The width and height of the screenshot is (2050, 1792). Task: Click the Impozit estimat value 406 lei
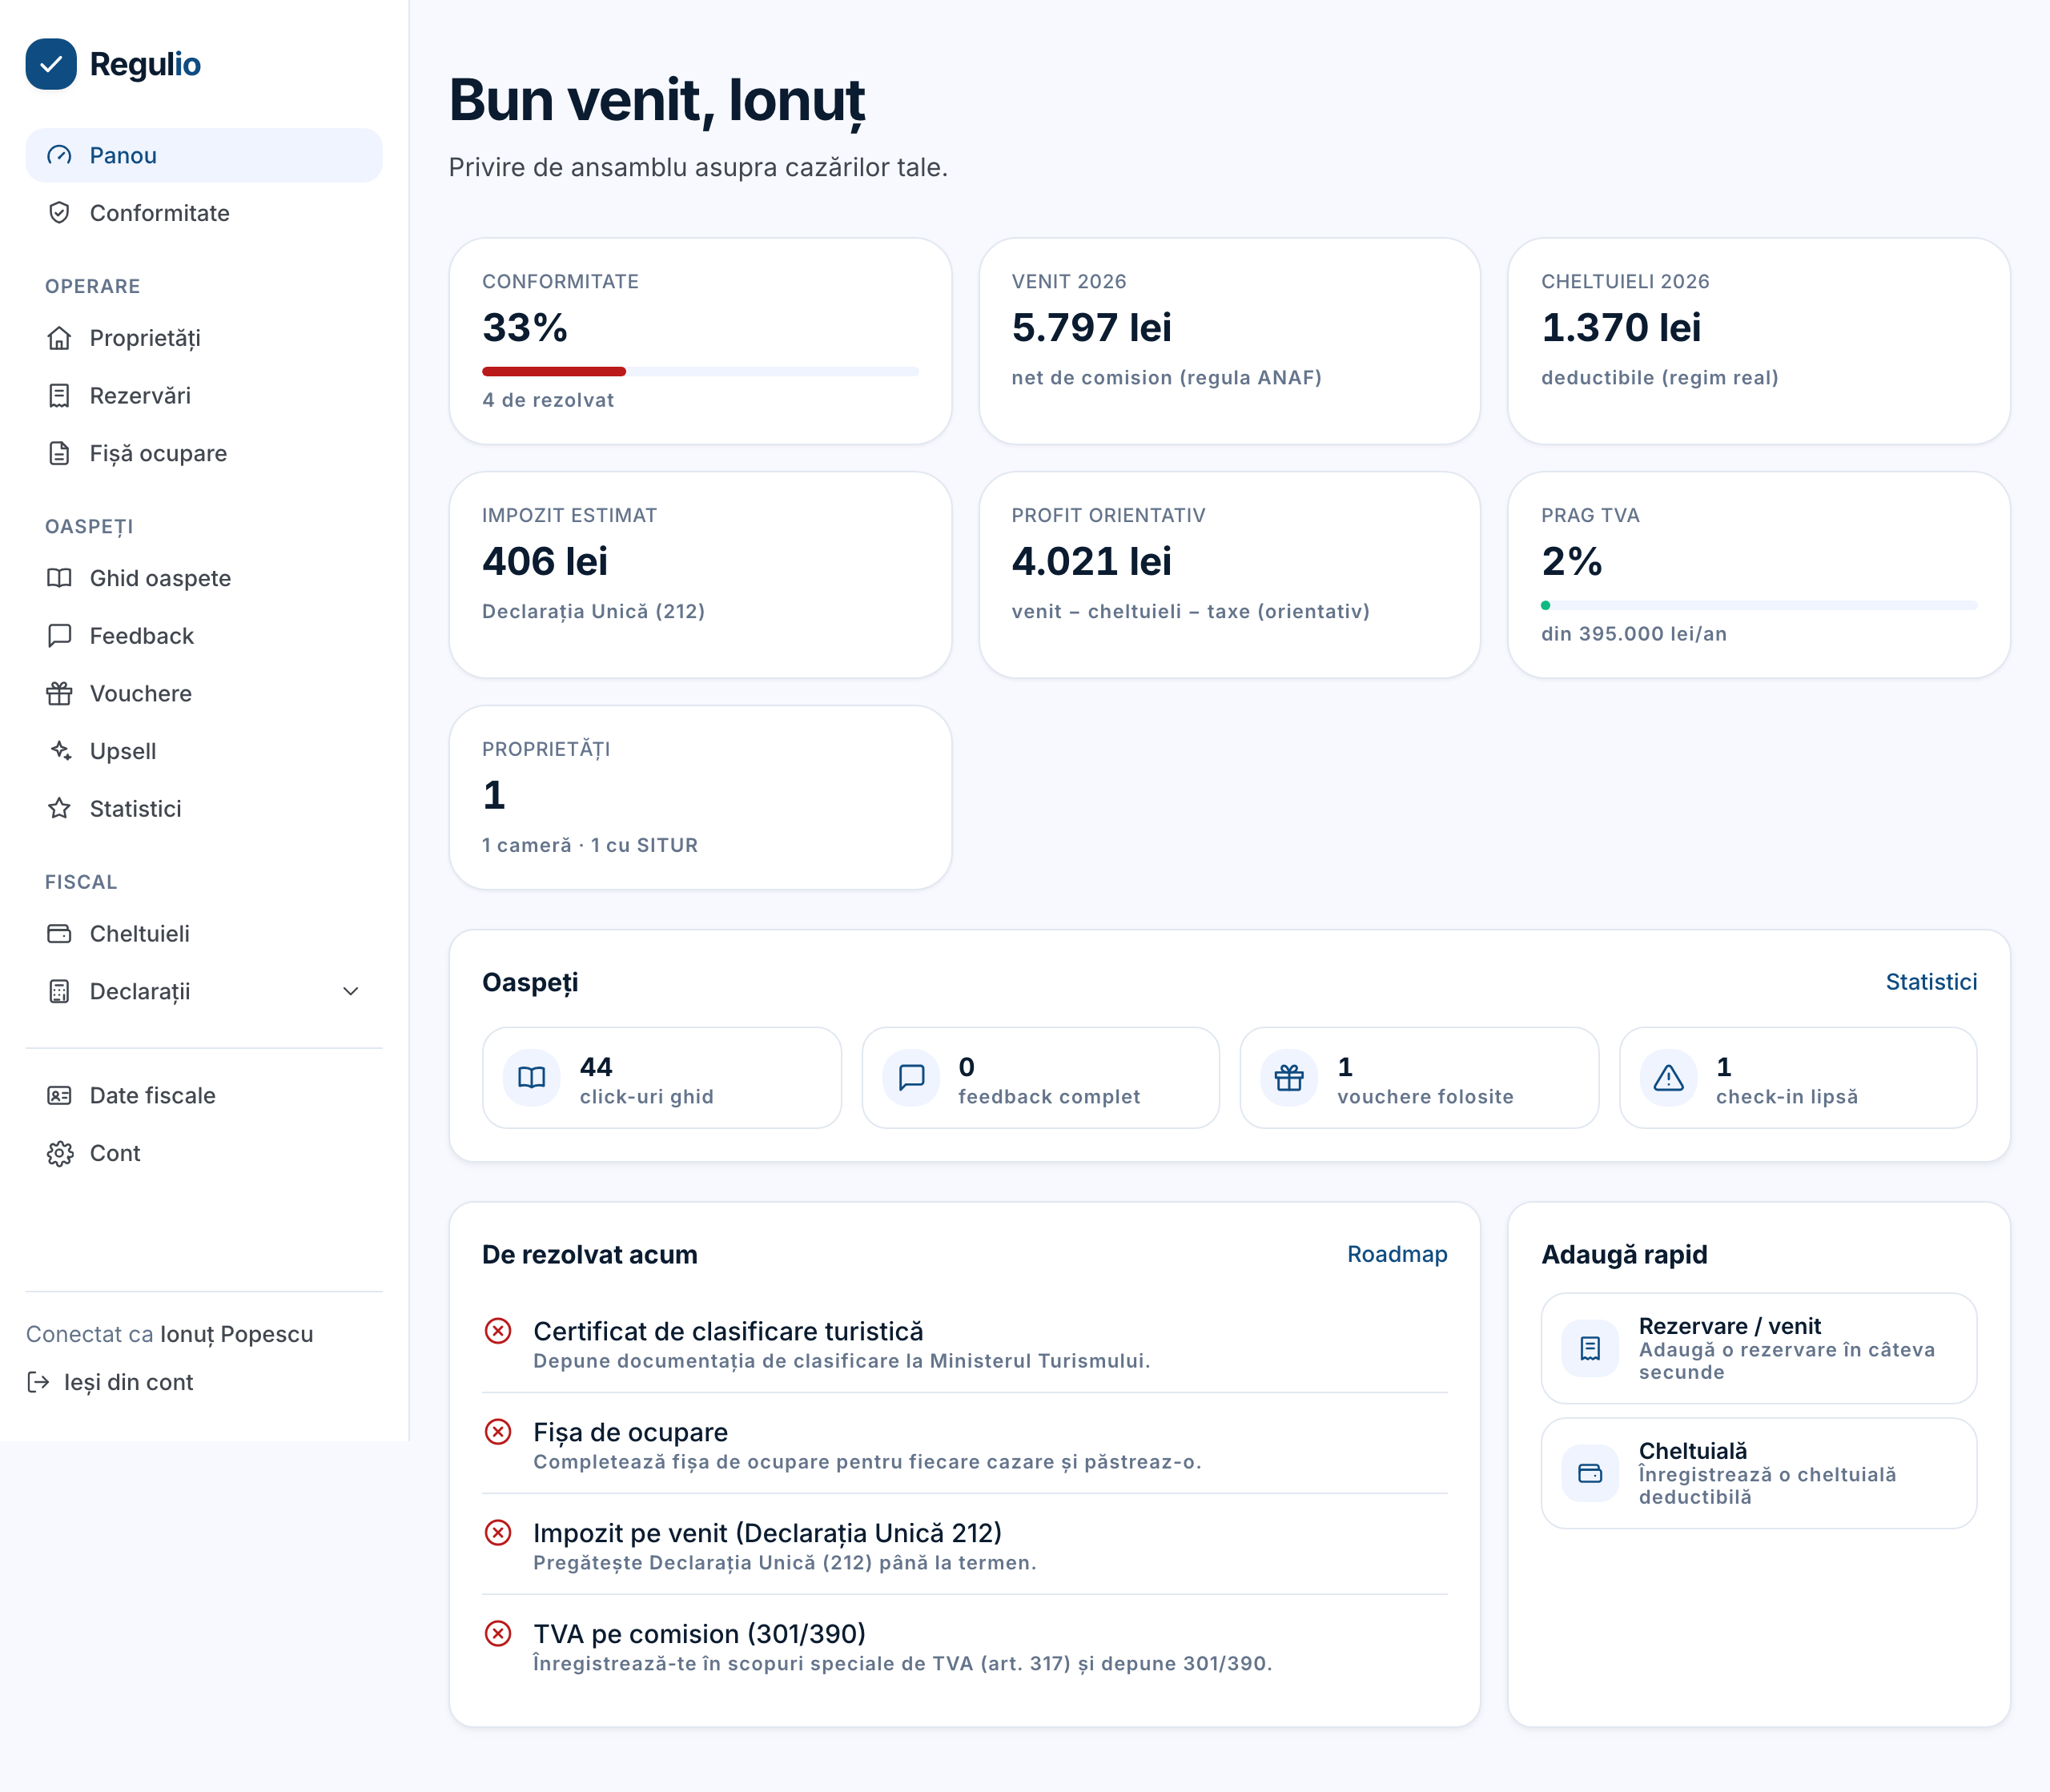pos(544,561)
